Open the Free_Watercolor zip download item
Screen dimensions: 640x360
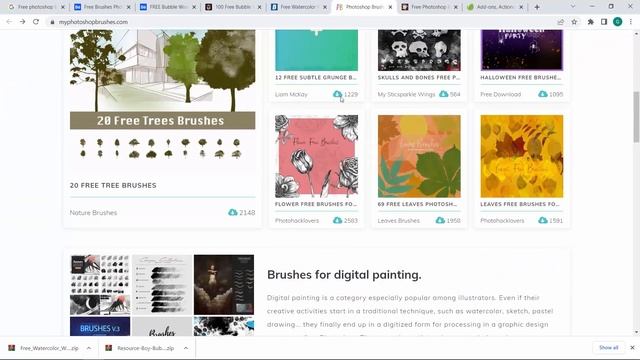click(x=43, y=348)
